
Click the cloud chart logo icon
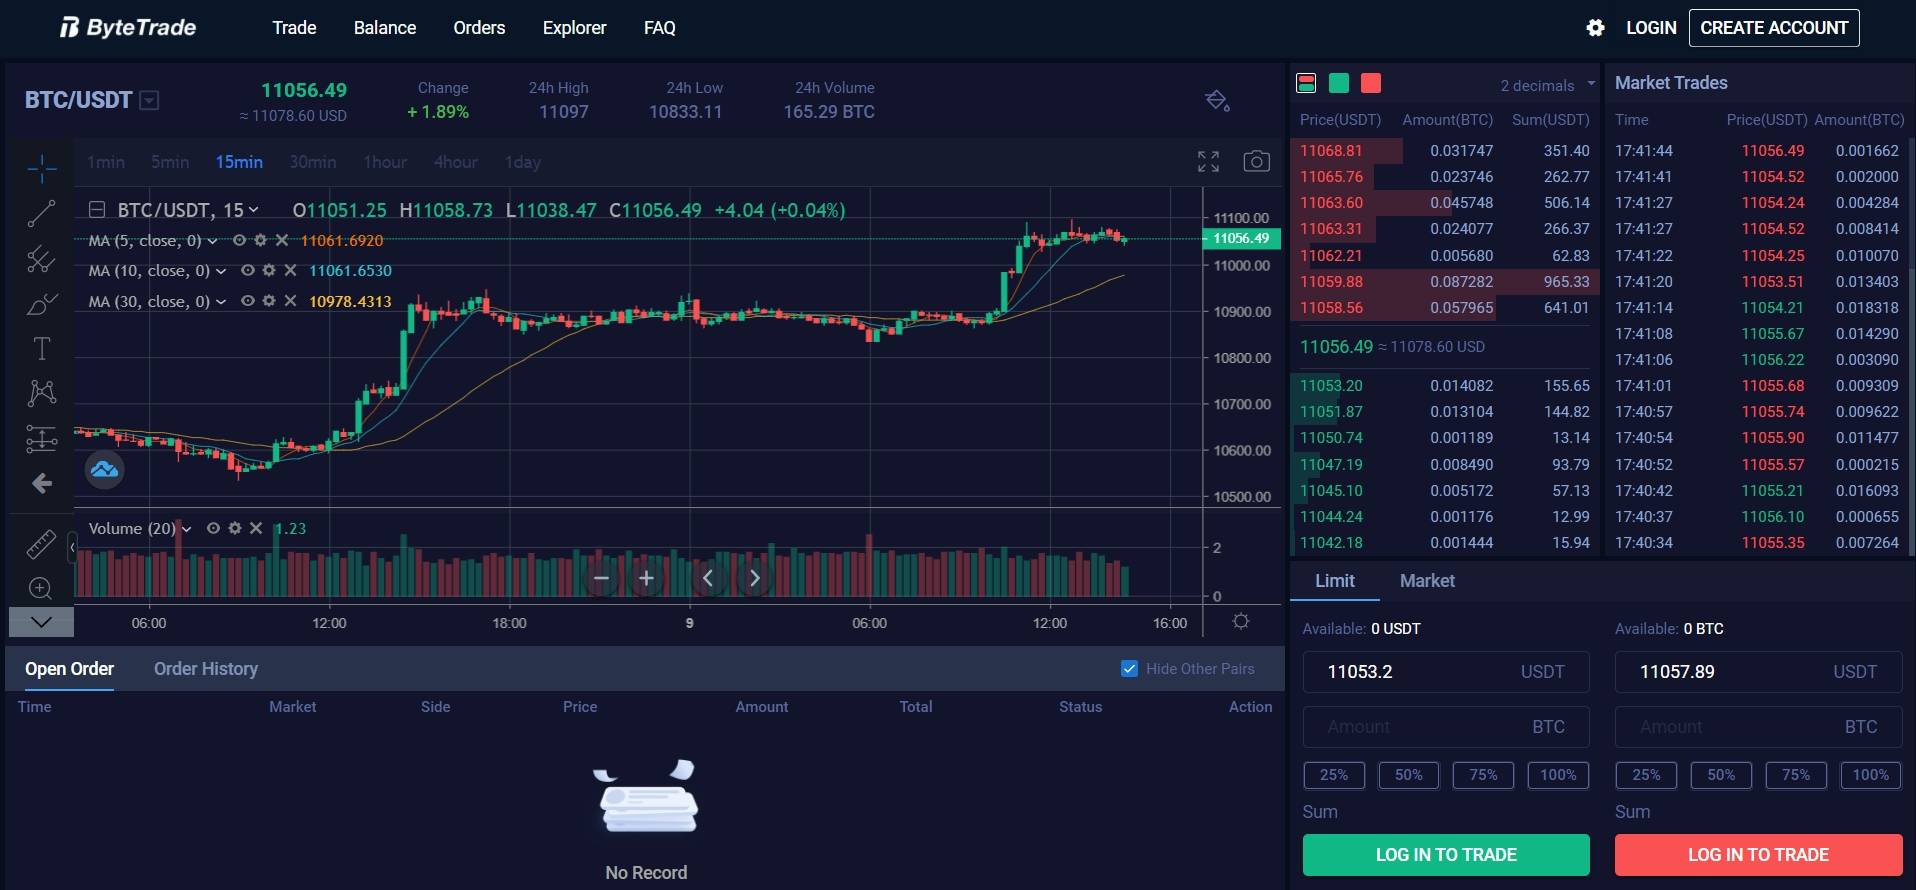point(105,469)
